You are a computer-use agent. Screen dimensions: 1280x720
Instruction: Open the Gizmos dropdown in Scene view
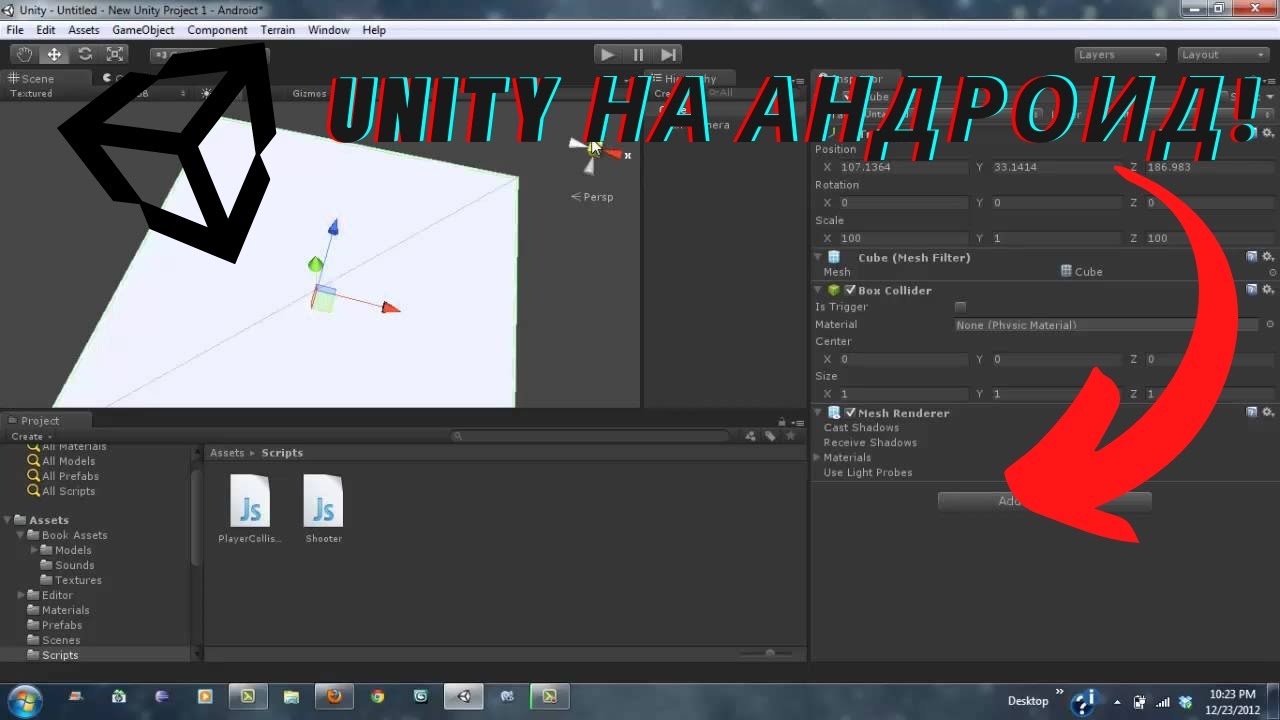click(x=310, y=94)
